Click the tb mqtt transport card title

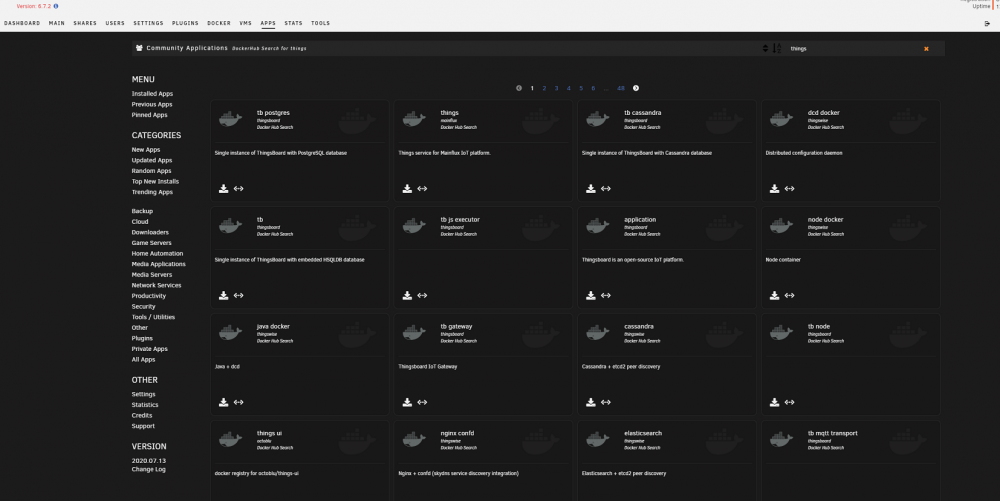832,433
